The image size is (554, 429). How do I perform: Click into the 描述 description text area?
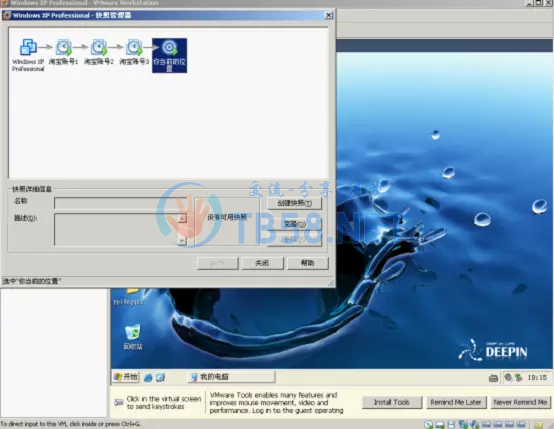pos(116,229)
